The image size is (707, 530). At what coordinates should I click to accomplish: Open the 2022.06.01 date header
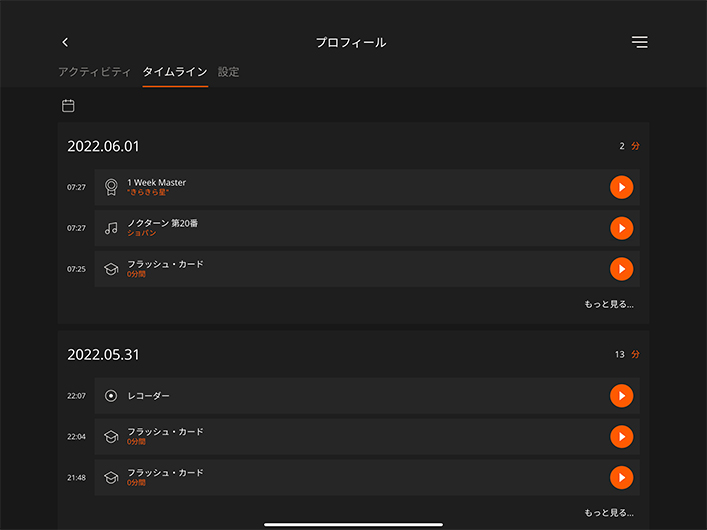coord(103,146)
